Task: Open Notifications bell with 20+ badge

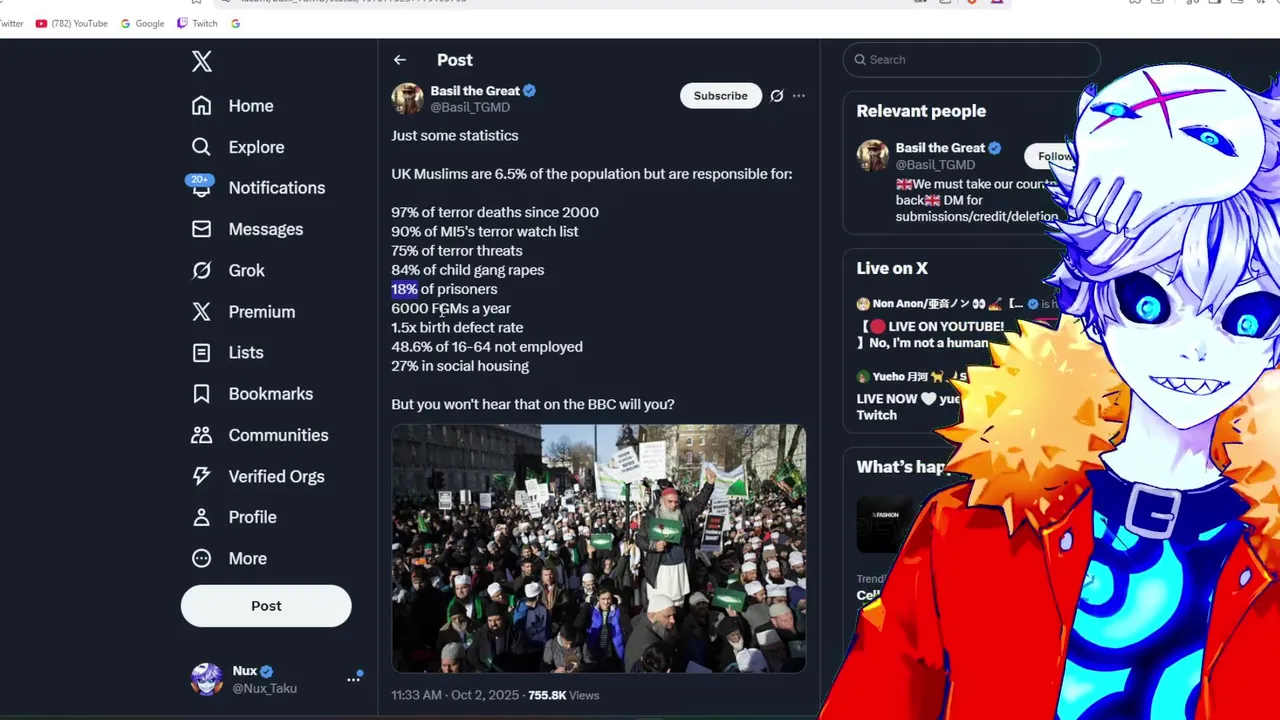Action: point(201,187)
